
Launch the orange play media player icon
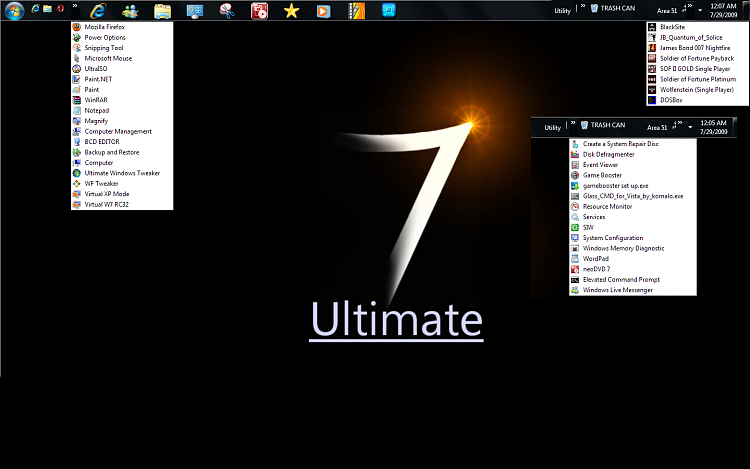323,11
